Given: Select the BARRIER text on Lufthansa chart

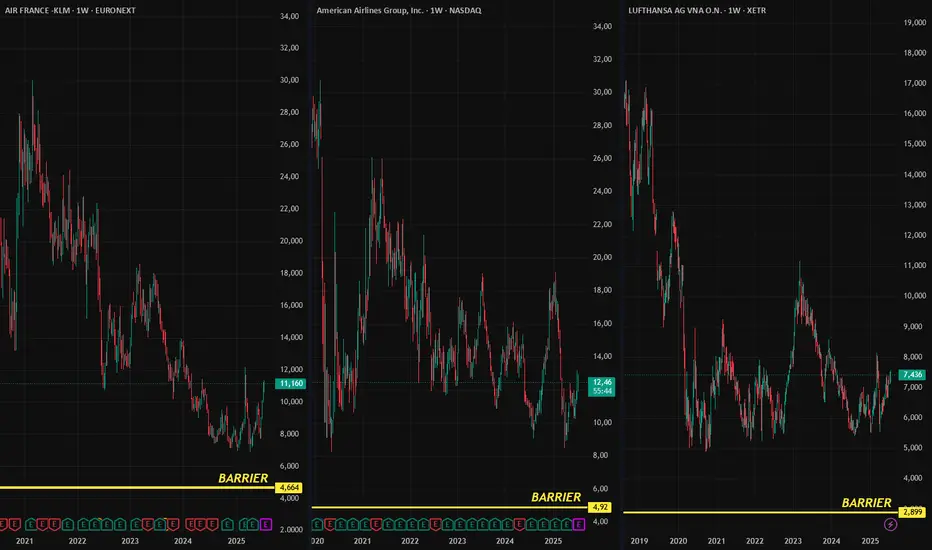Looking at the screenshot, I should click(x=866, y=503).
